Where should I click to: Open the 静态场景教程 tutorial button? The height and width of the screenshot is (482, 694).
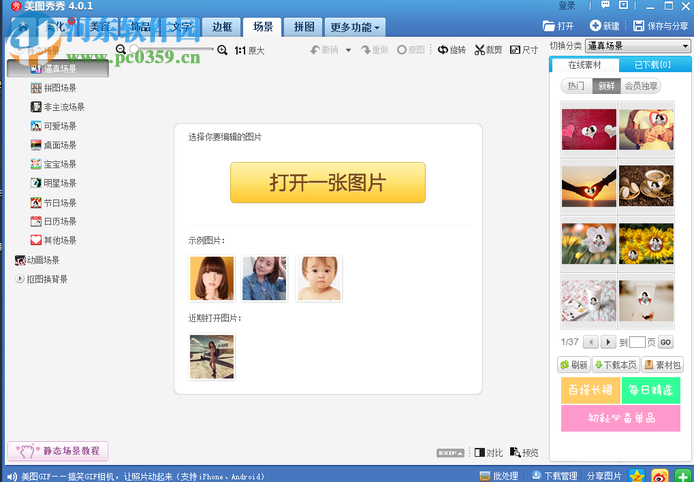tap(58, 451)
